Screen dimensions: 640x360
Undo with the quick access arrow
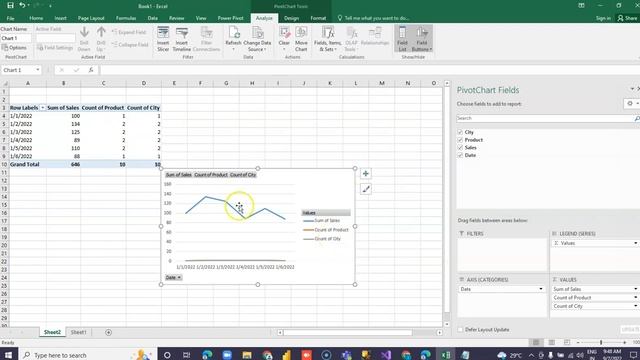(22, 5)
